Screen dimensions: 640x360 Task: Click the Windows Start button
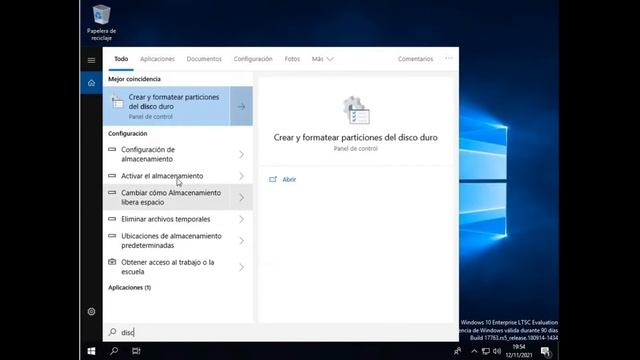point(91,351)
